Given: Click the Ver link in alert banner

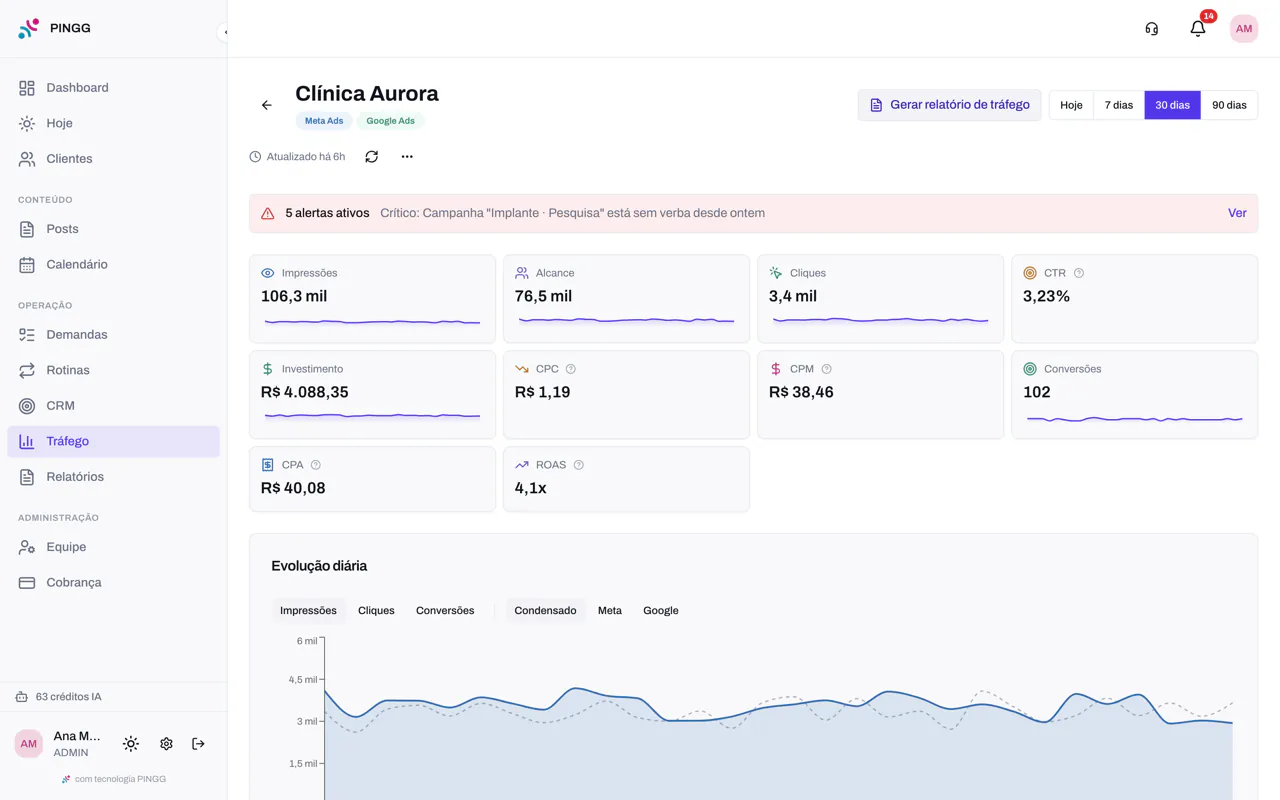Looking at the screenshot, I should [x=1237, y=213].
